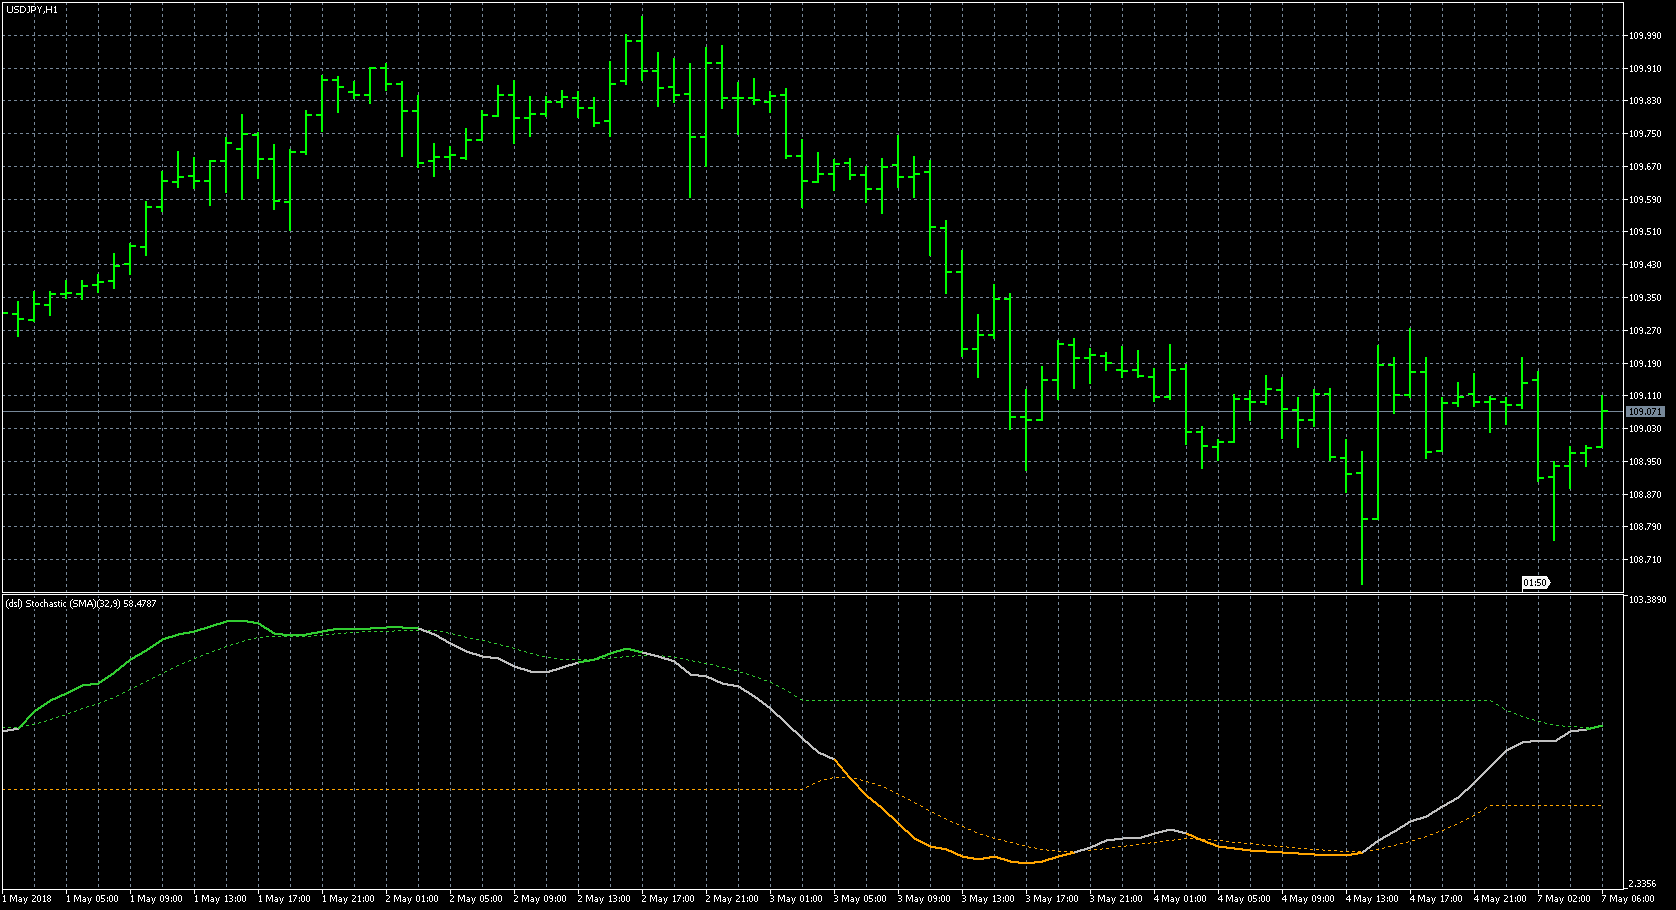
Task: Click the flat green dotted upper signal level
Action: (x=1100, y=700)
